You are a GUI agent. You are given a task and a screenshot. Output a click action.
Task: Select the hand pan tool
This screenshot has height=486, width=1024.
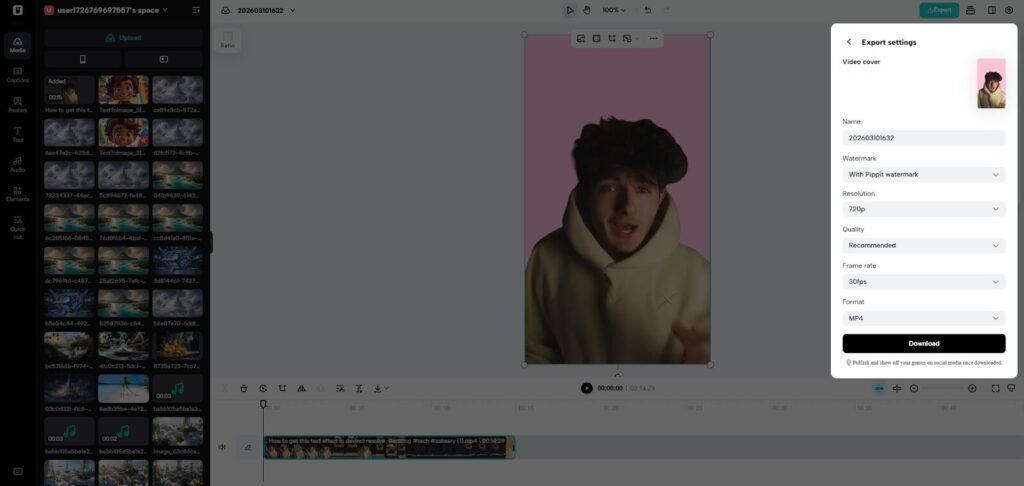[x=587, y=10]
